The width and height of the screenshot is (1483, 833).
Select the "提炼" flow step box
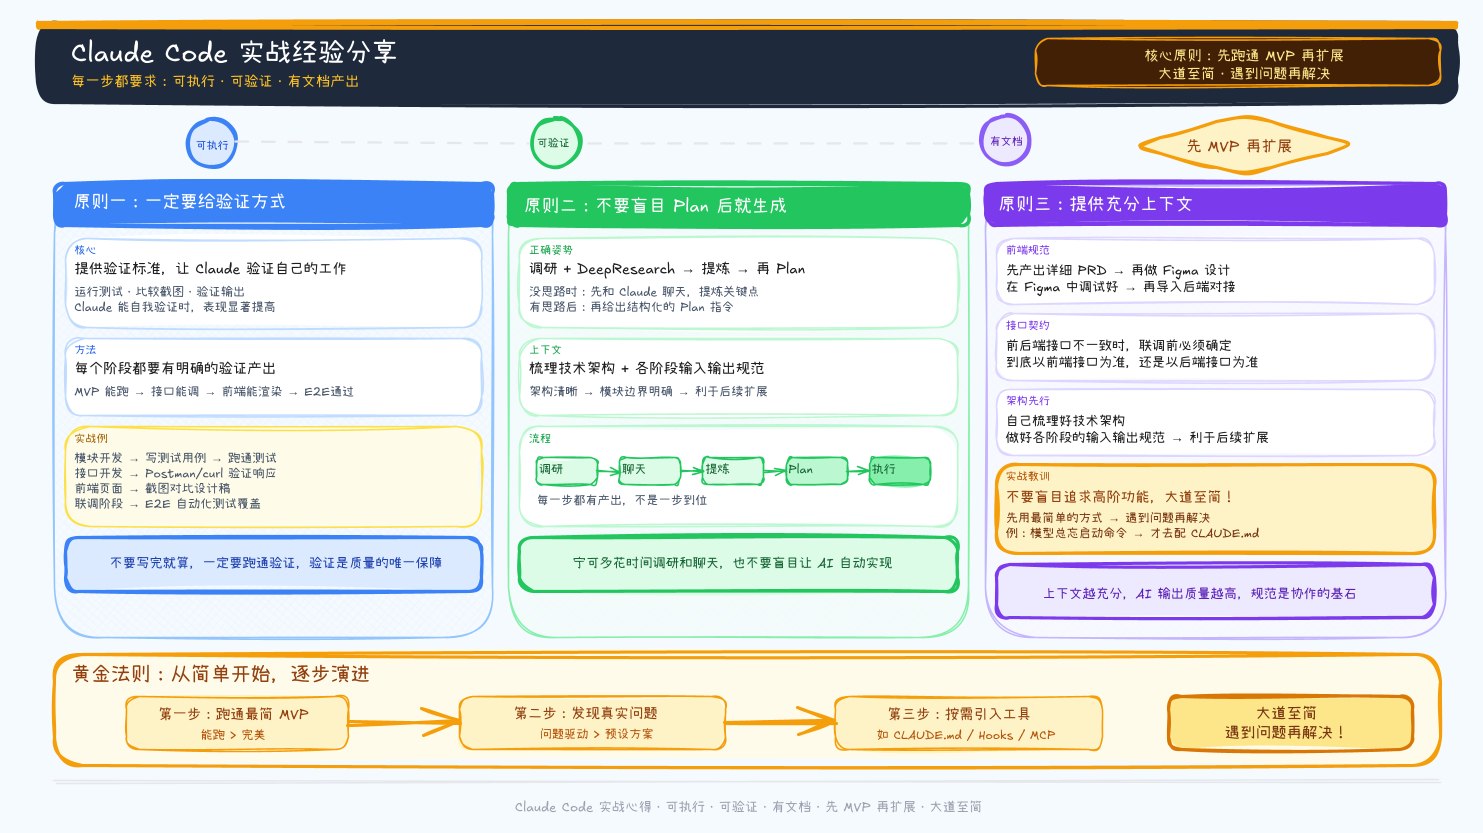(733, 470)
